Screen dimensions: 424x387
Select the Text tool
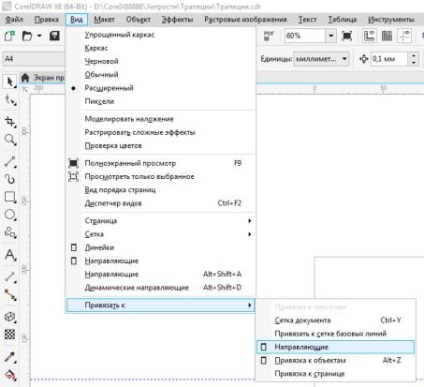pyautogui.click(x=10, y=255)
